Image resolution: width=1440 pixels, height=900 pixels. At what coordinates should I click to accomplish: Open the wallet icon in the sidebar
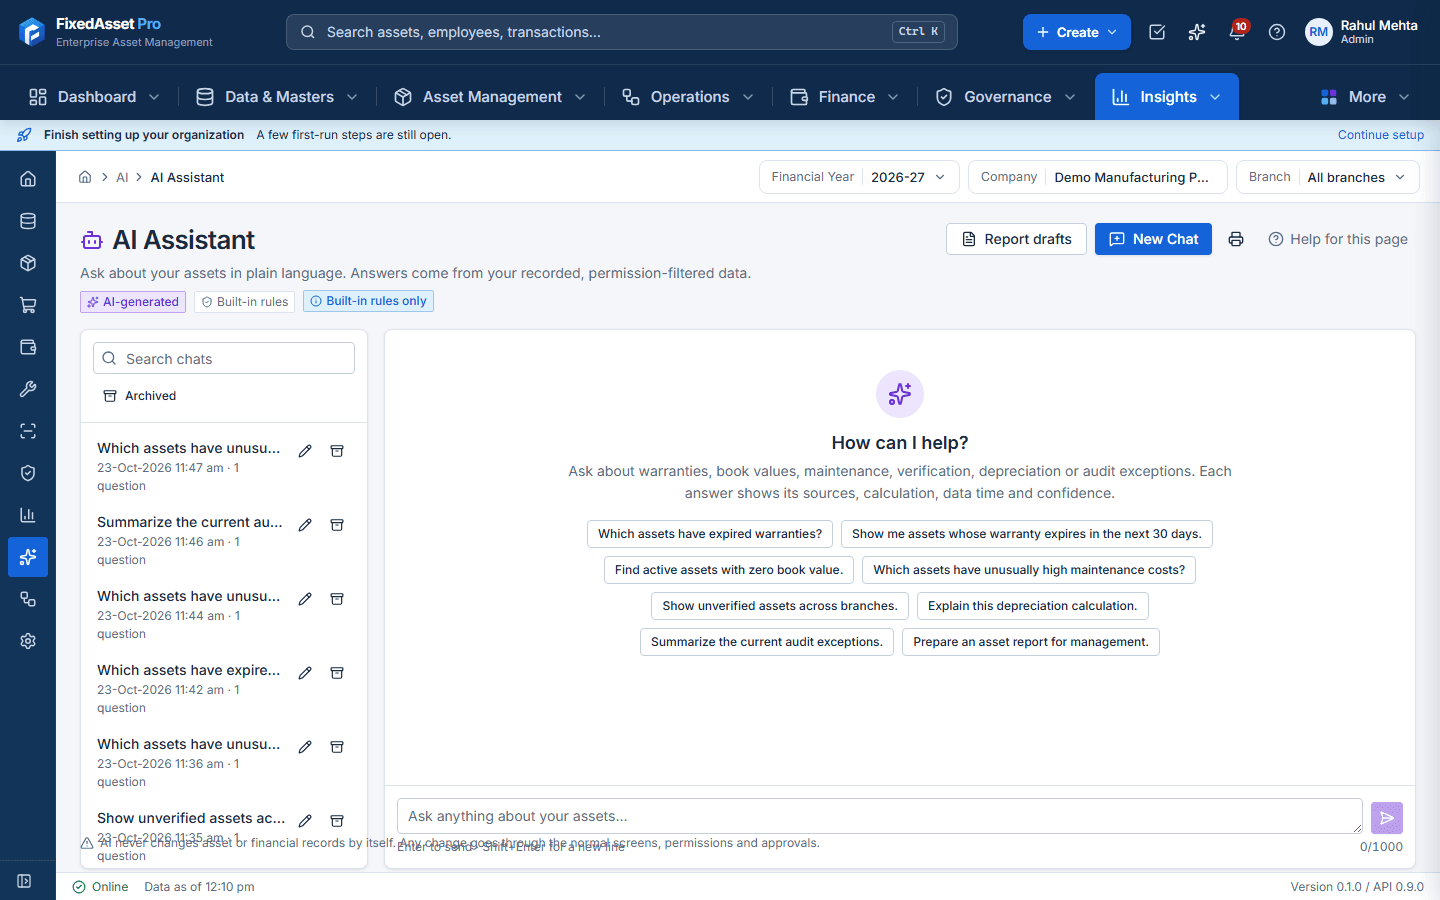click(x=28, y=347)
